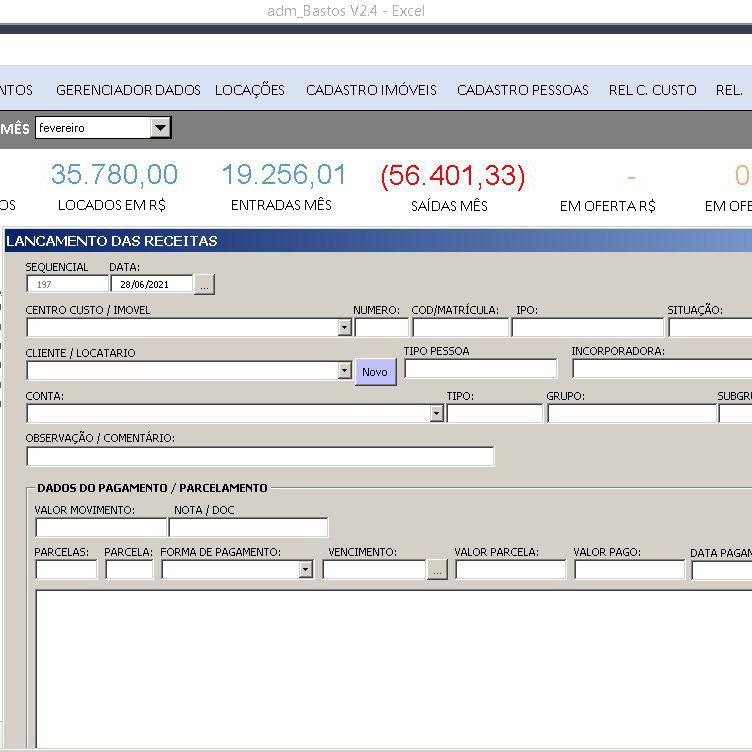The image size is (752, 752).
Task: Open date picker next to Data field
Action: pyautogui.click(x=204, y=285)
